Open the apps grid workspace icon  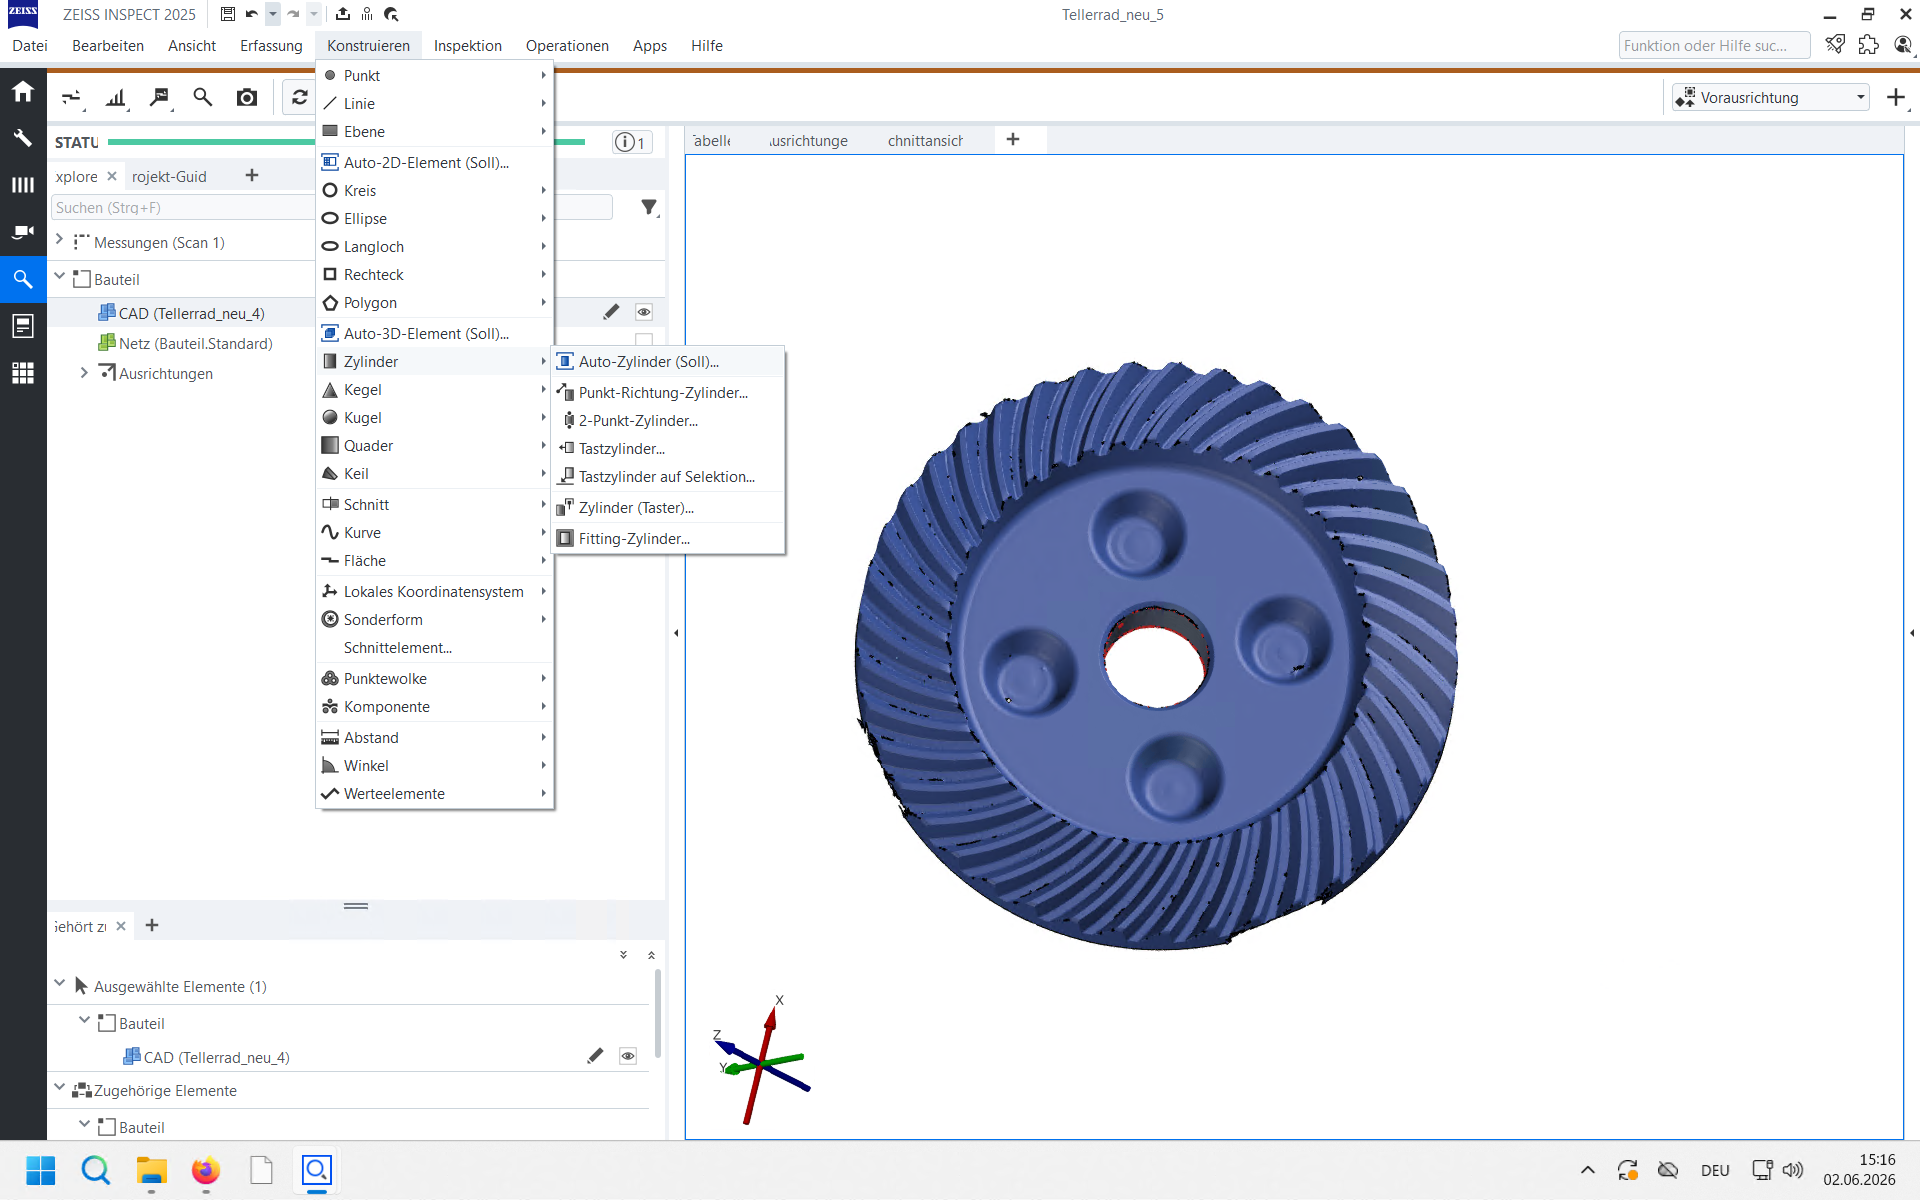coord(23,373)
